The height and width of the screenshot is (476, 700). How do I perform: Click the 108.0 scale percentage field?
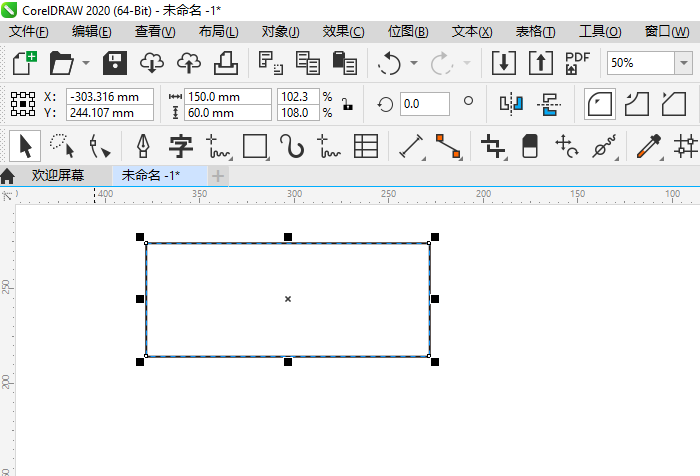click(x=298, y=113)
